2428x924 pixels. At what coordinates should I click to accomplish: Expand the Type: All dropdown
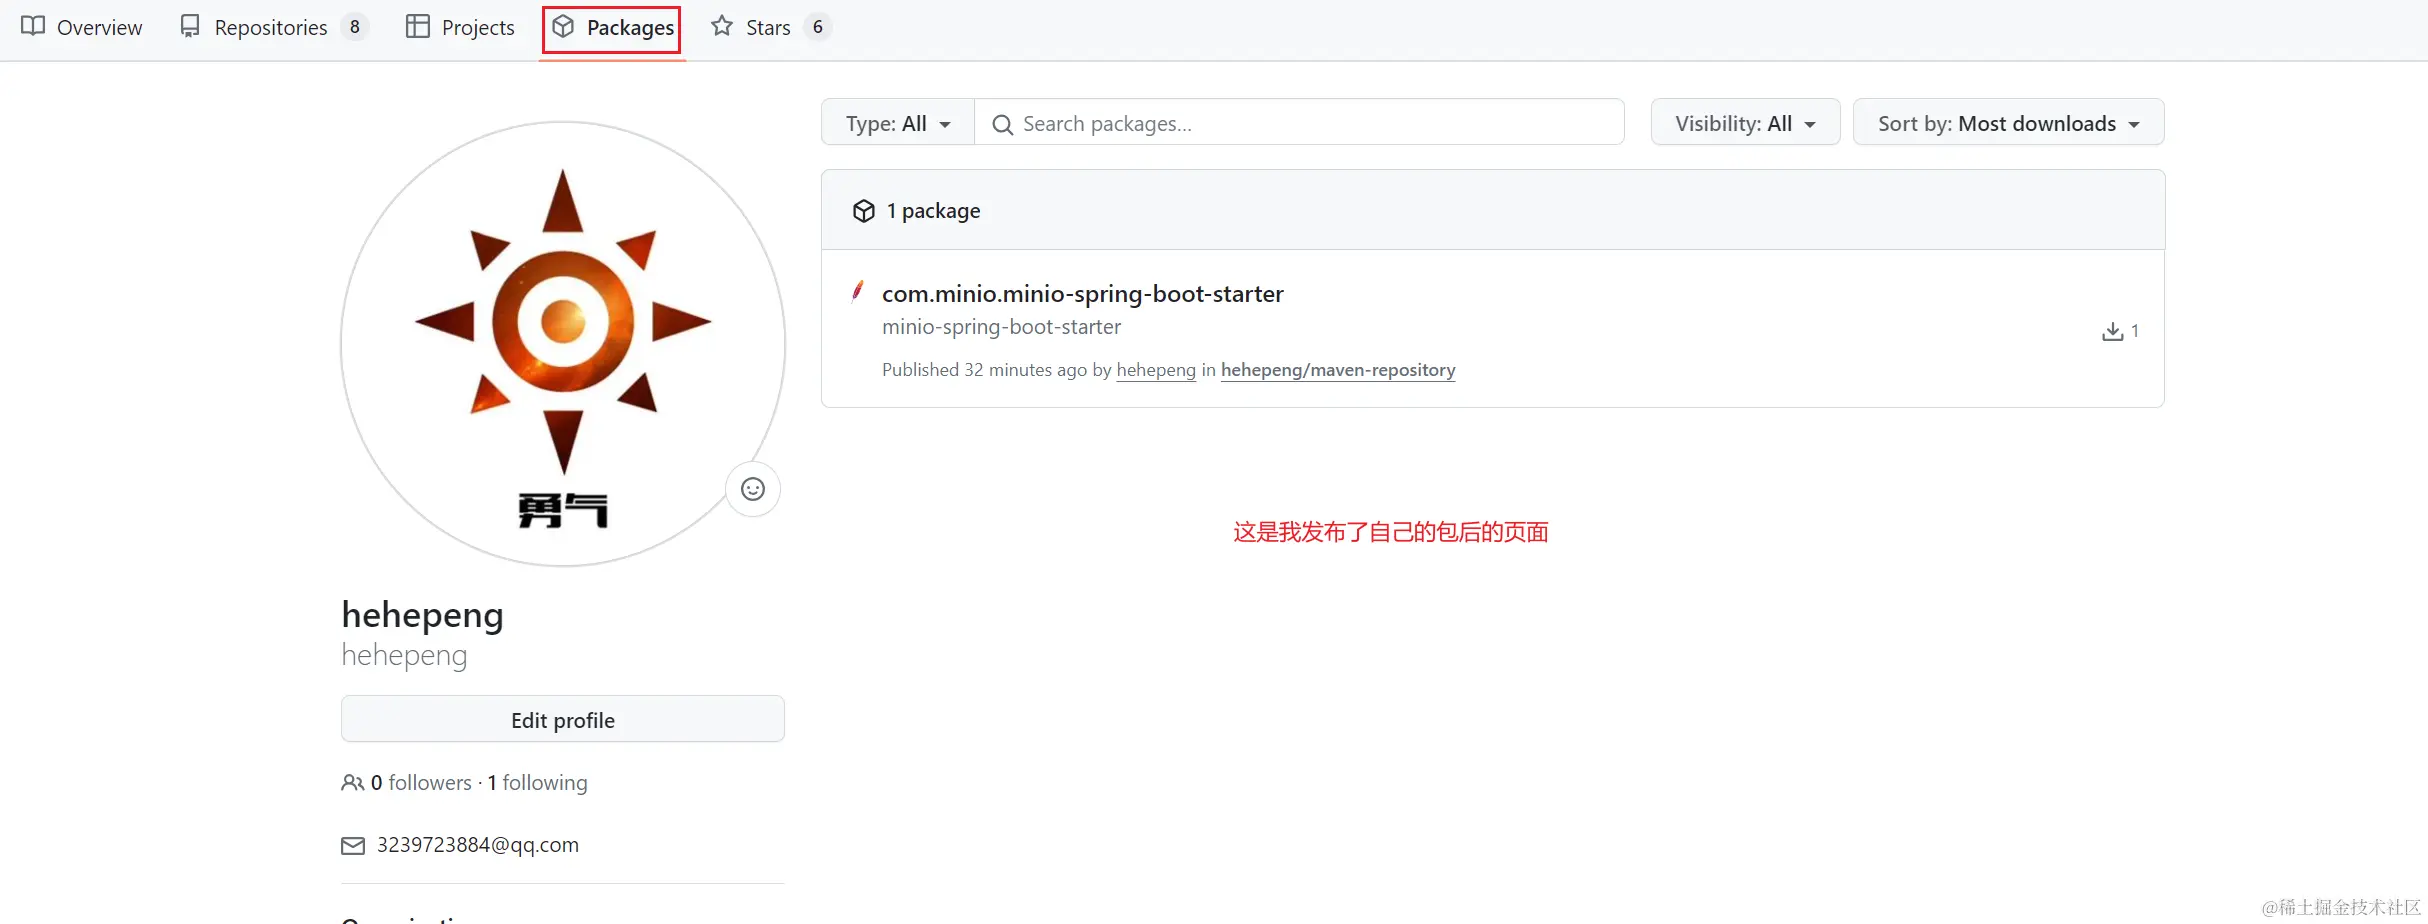click(x=898, y=122)
